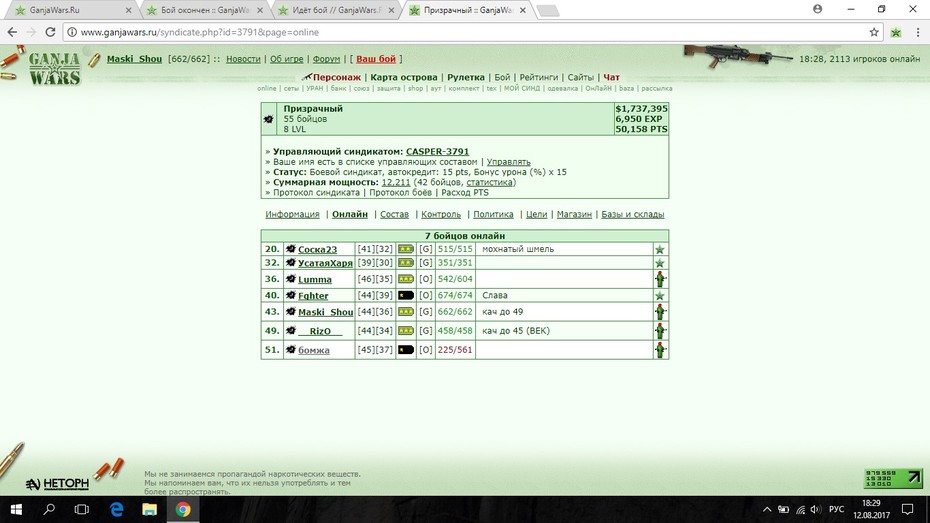Reload the page with the browser refresh button
The height and width of the screenshot is (523, 930).
click(50, 32)
